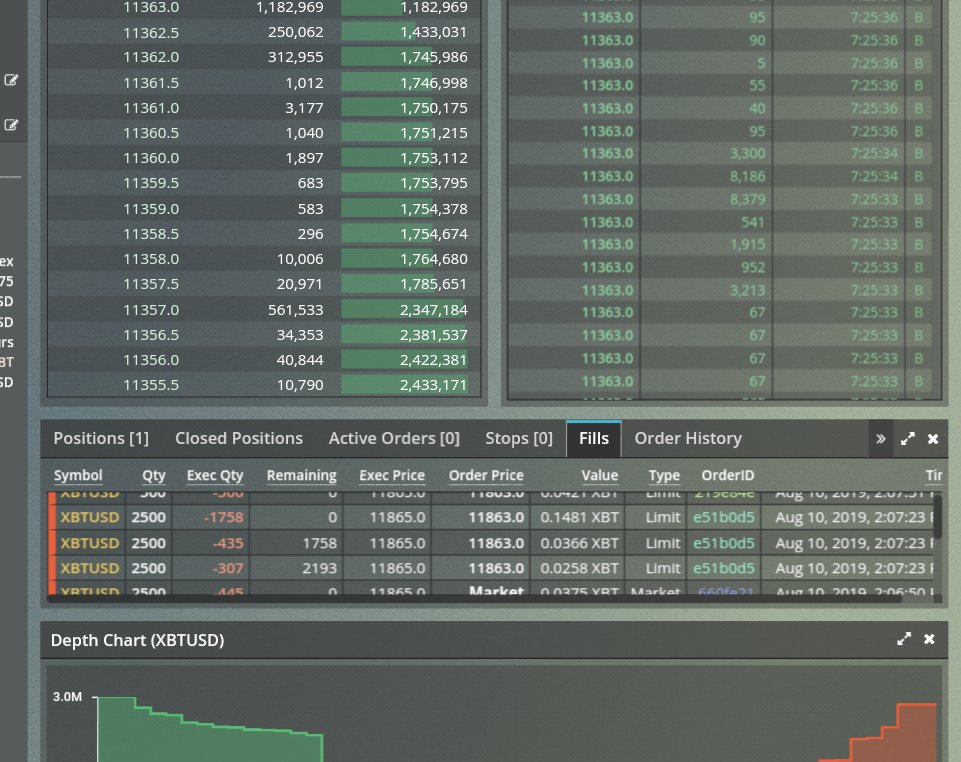Open order ID e51b0d5 in the -1758 fill row
This screenshot has height=762, width=961.
pyautogui.click(x=724, y=517)
